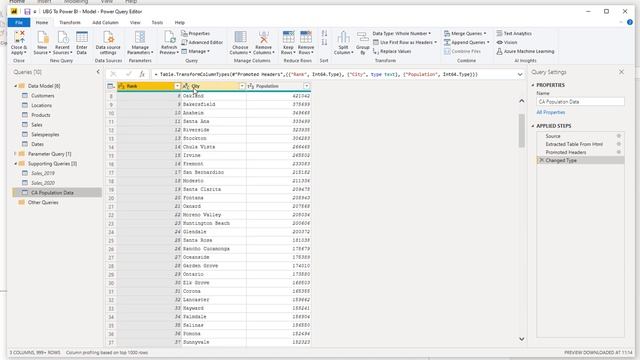Screen dimensions: 640x360
Task: Open the Manage query dropdown
Action: [x=196, y=51]
